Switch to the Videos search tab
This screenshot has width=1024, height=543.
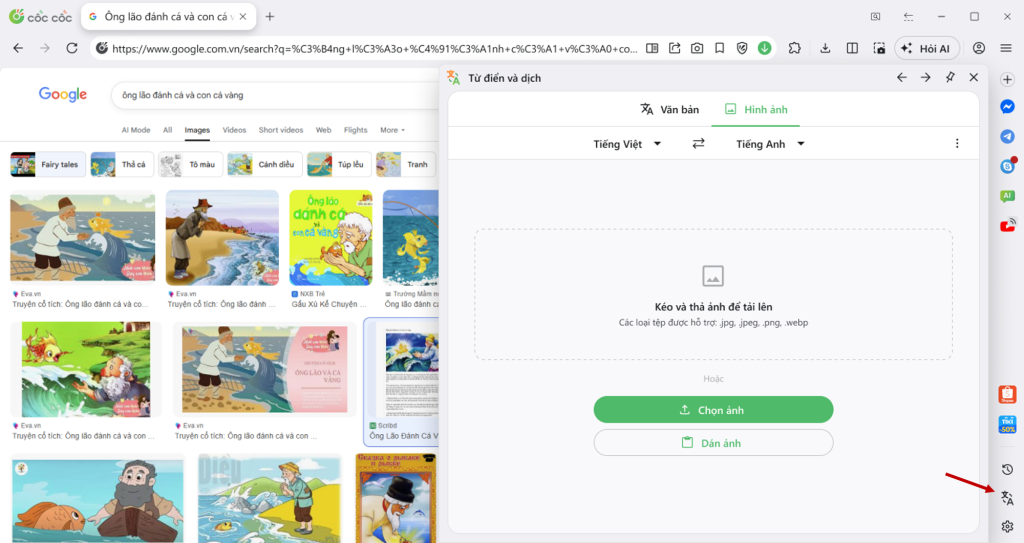click(234, 130)
